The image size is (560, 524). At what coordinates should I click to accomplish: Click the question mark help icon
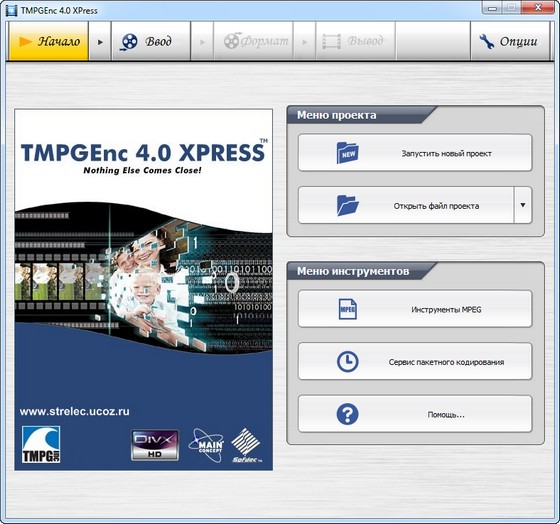[348, 414]
